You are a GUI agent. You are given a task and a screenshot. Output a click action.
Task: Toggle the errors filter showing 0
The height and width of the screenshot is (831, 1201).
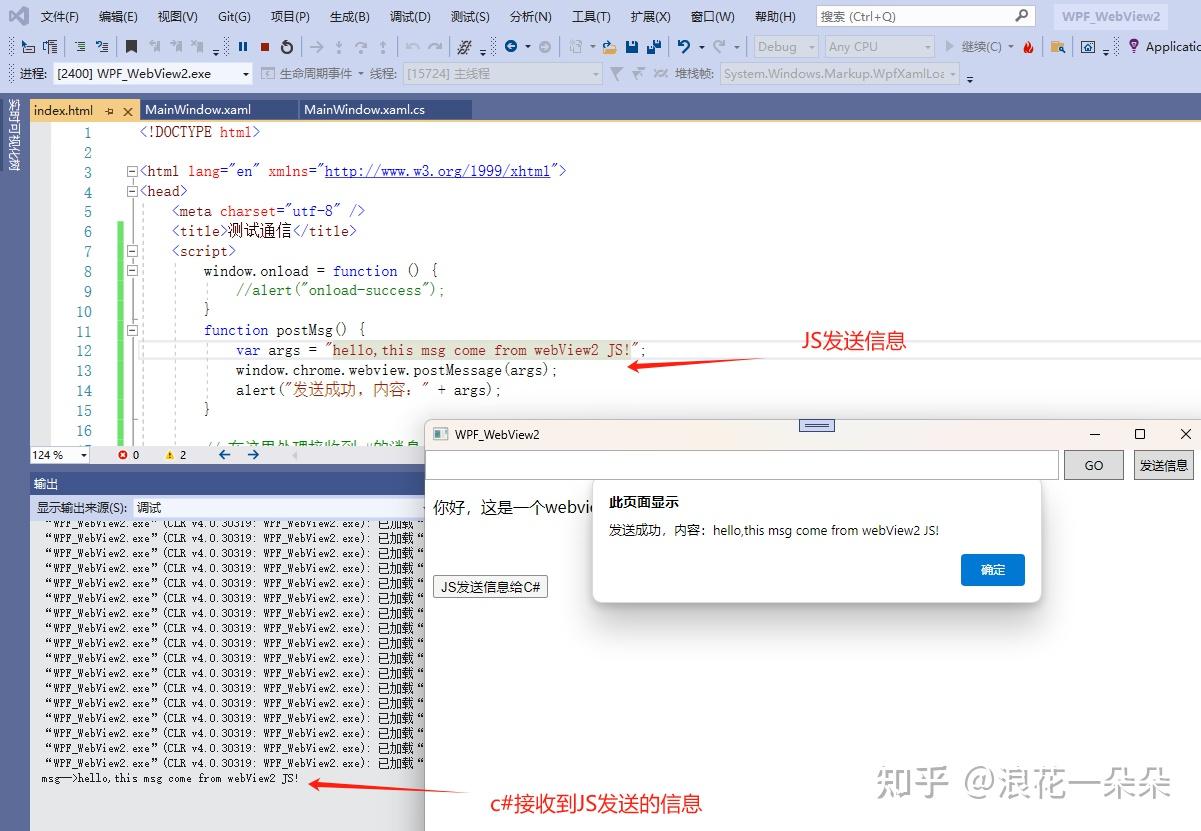[x=124, y=455]
